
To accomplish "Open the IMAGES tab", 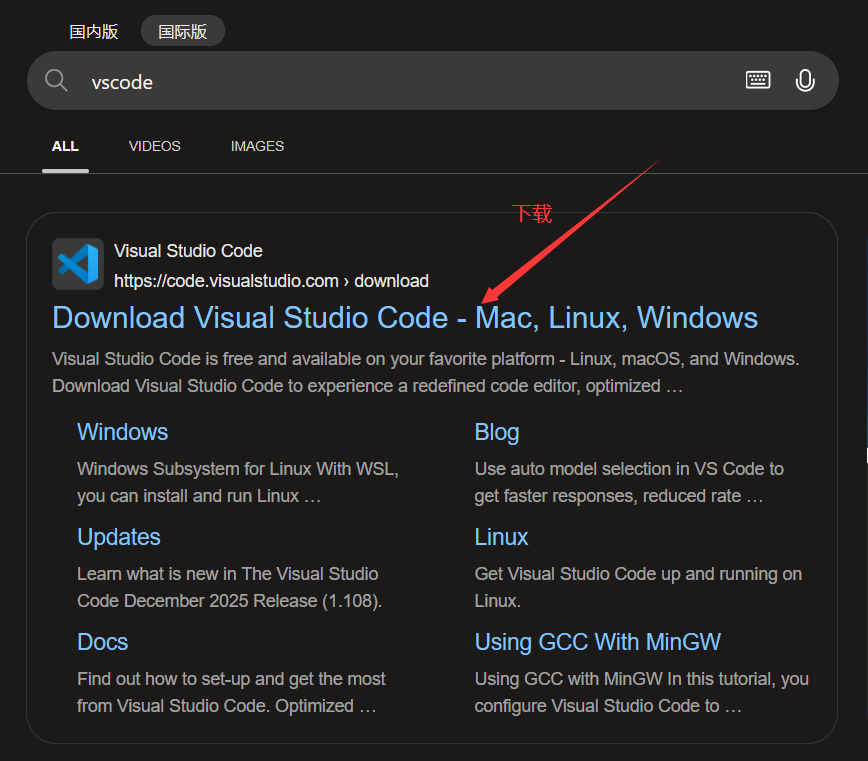I will click(257, 146).
